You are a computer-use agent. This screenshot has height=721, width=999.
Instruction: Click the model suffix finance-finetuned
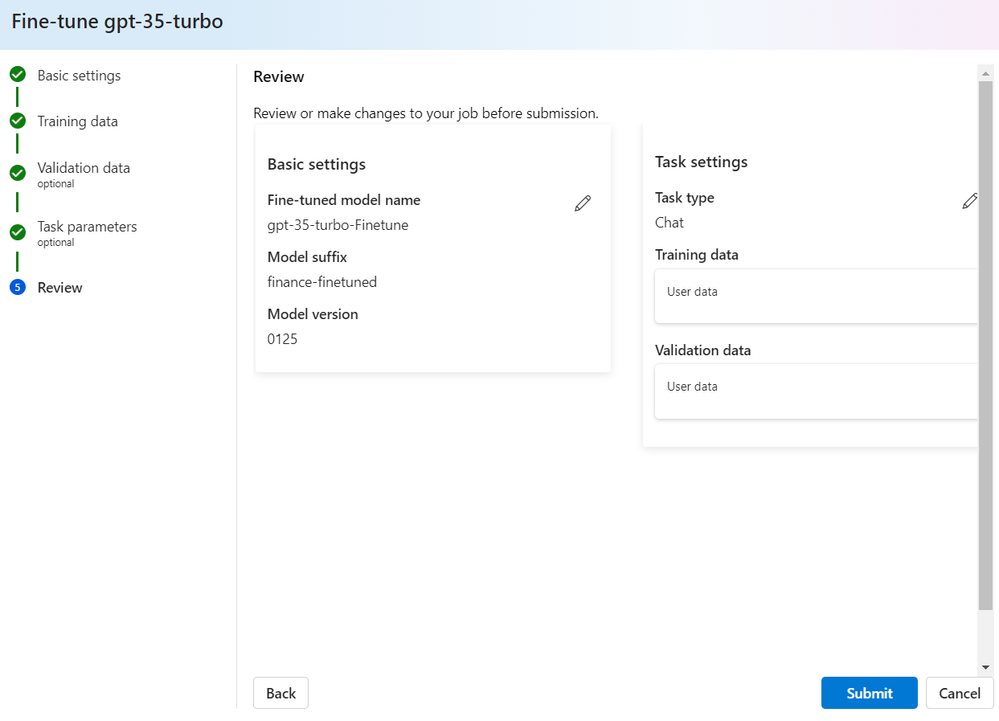point(322,282)
